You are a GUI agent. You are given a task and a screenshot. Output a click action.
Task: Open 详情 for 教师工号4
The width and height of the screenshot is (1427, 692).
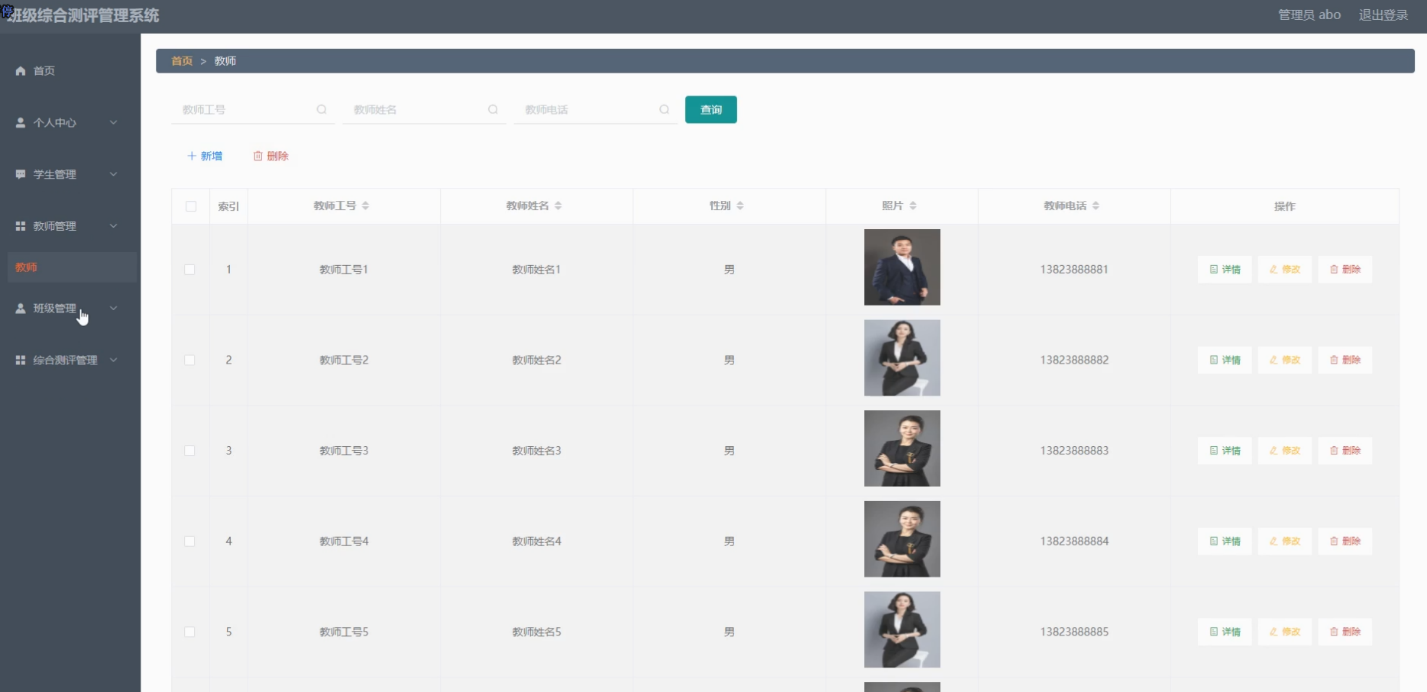click(x=1225, y=542)
